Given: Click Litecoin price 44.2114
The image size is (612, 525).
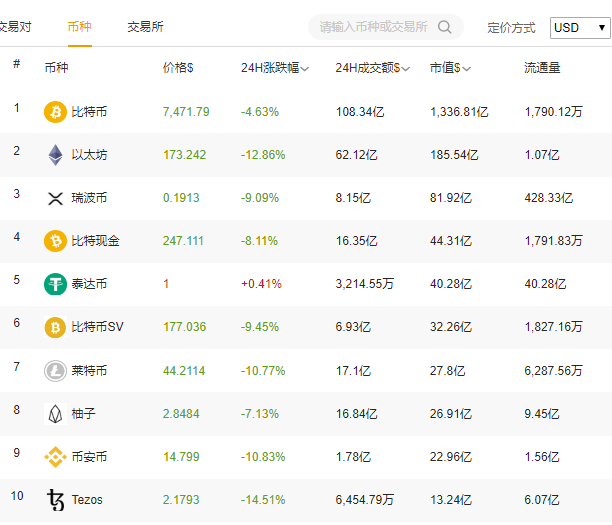Looking at the screenshot, I should click(x=184, y=370).
